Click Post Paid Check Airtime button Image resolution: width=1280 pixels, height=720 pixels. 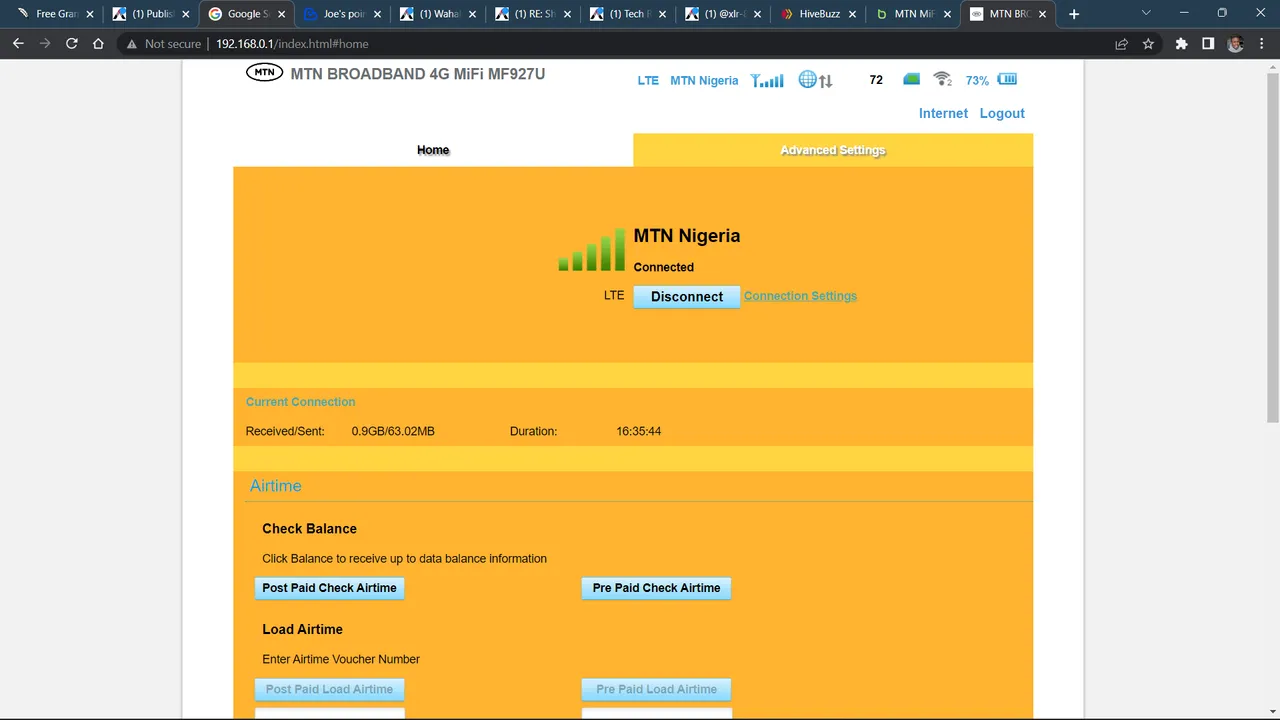(x=330, y=588)
